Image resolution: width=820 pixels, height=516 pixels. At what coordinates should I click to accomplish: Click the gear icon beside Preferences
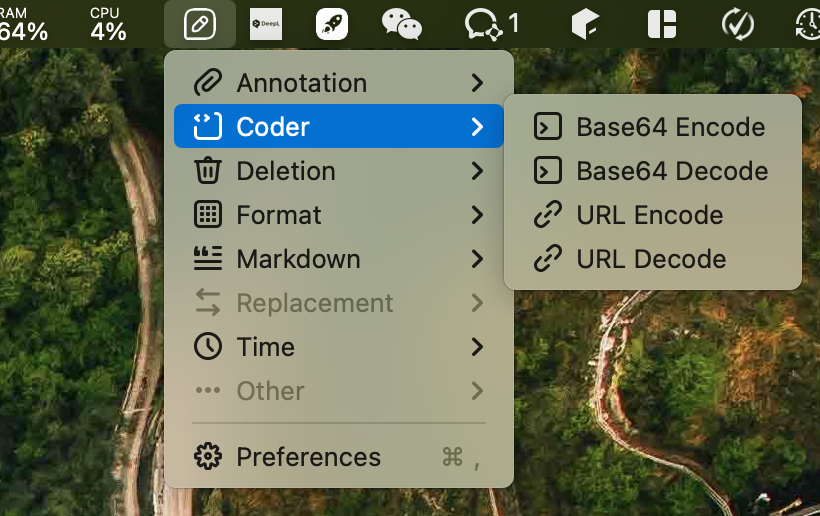click(x=208, y=456)
